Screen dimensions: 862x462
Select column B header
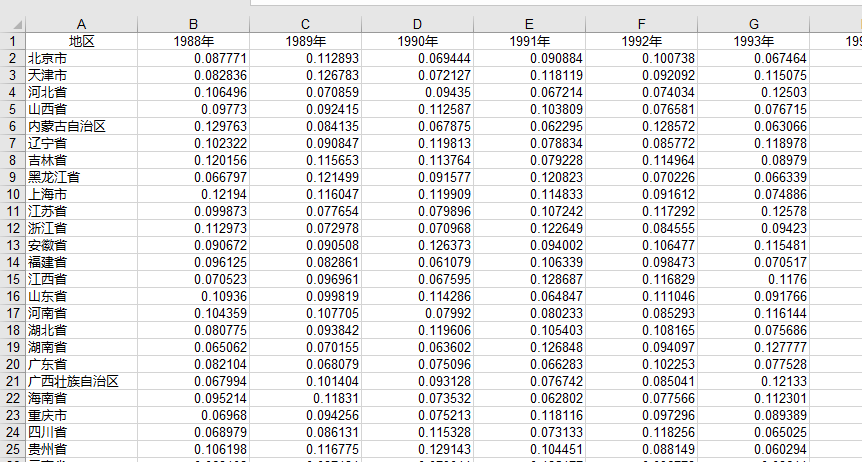click(193, 24)
